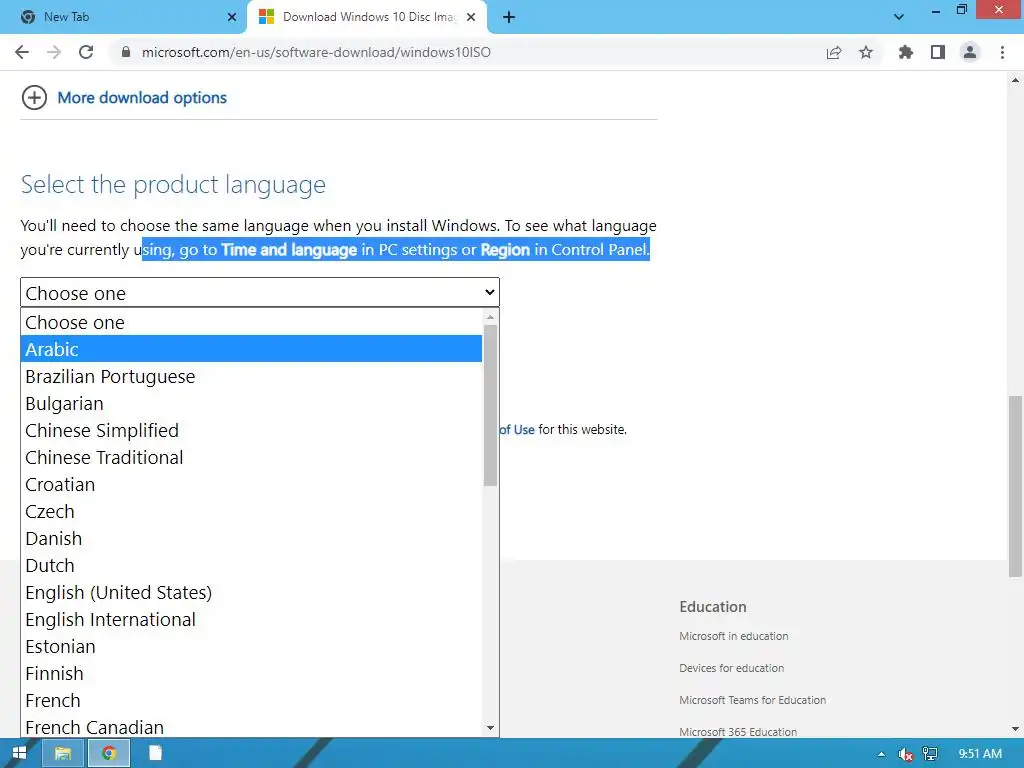This screenshot has height=768, width=1024.
Task: Close the New Tab tab
Action: 232,17
